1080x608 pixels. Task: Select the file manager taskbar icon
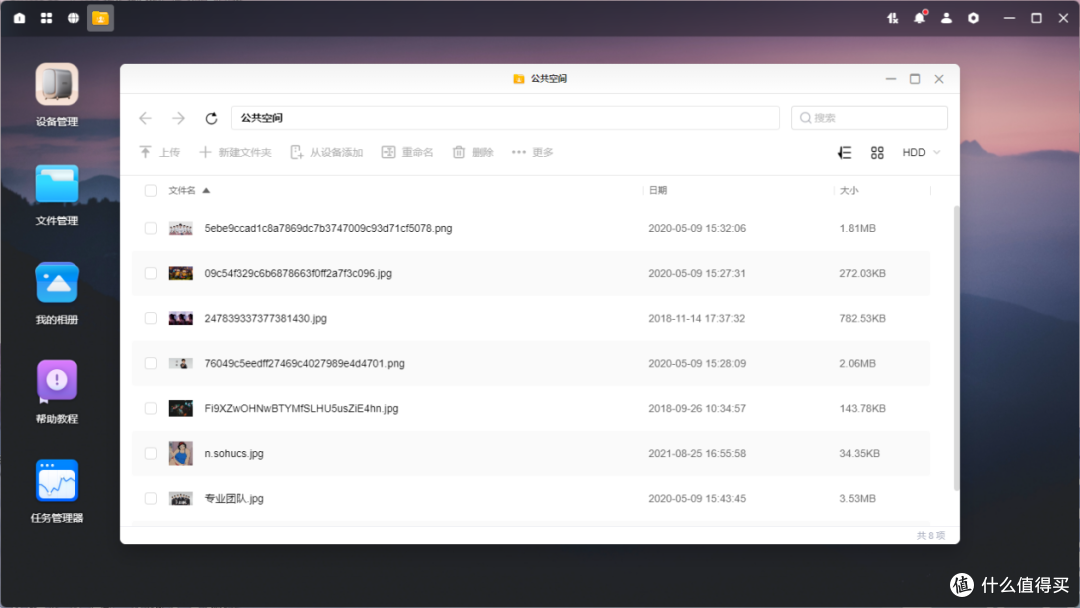101,18
